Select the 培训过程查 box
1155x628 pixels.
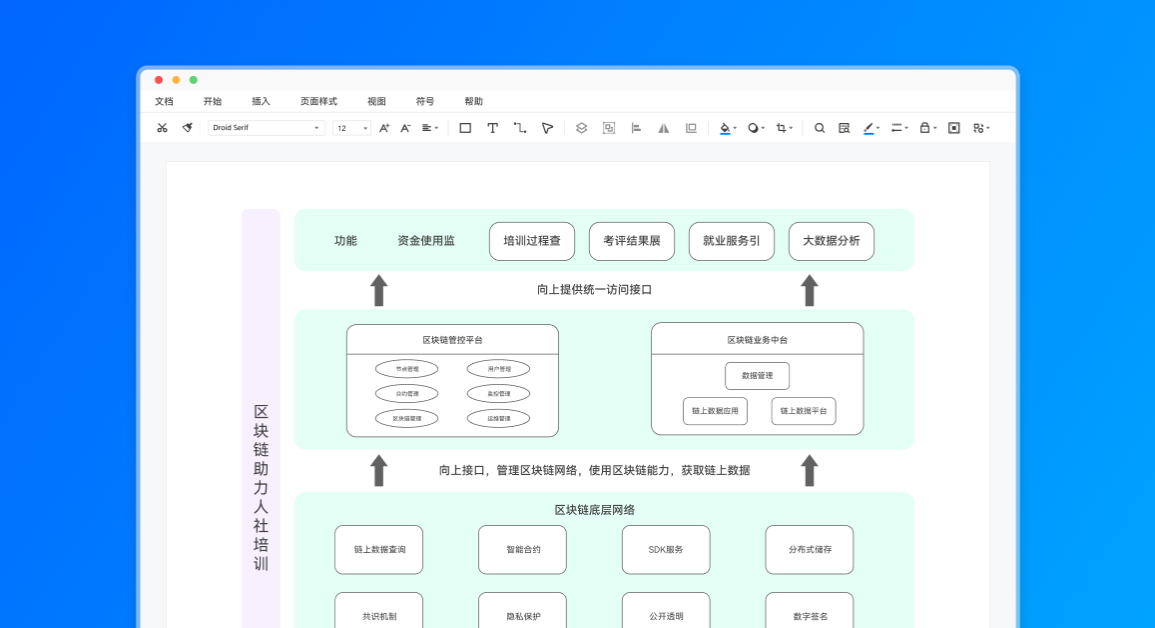tap(532, 241)
